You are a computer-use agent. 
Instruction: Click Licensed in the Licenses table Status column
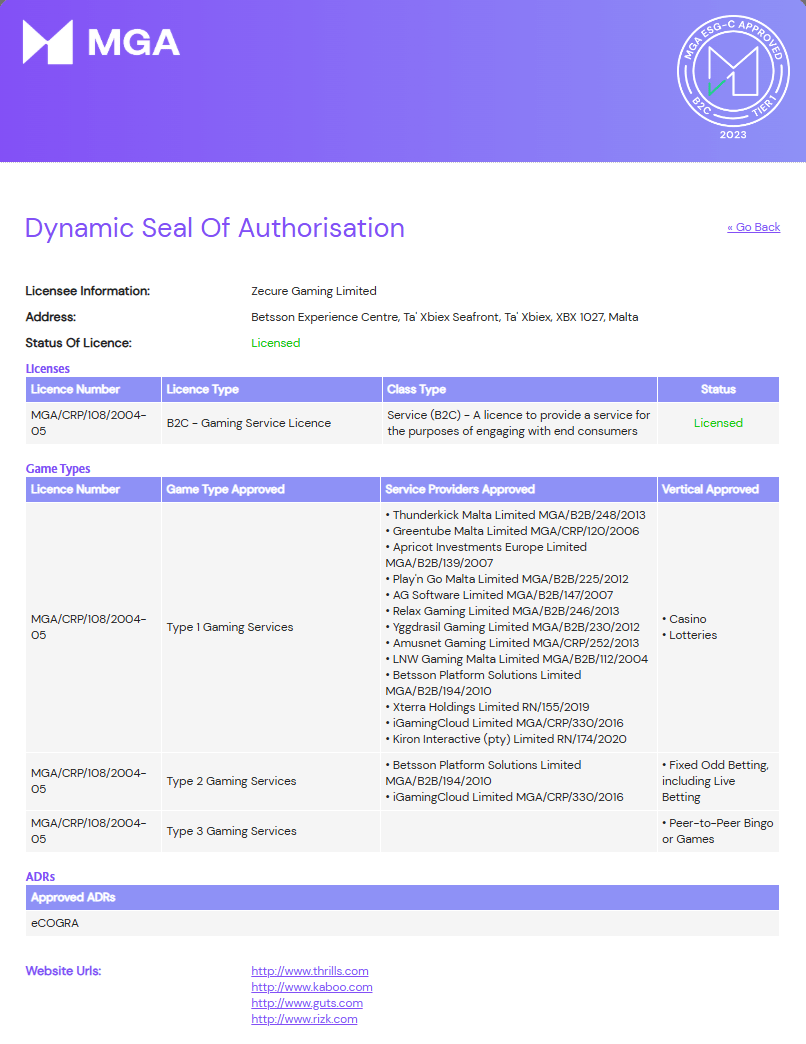(718, 423)
